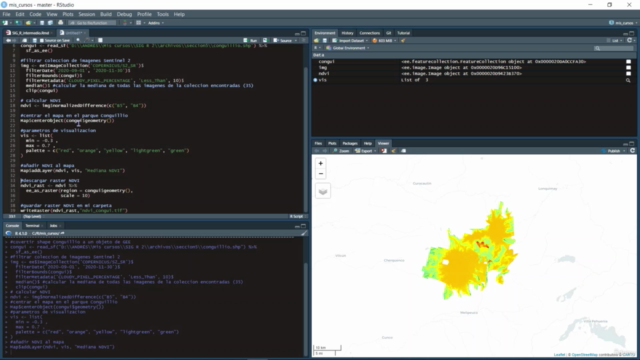Zoom in on the Leaflet map
The height and width of the screenshot is (360, 640).
point(320,163)
